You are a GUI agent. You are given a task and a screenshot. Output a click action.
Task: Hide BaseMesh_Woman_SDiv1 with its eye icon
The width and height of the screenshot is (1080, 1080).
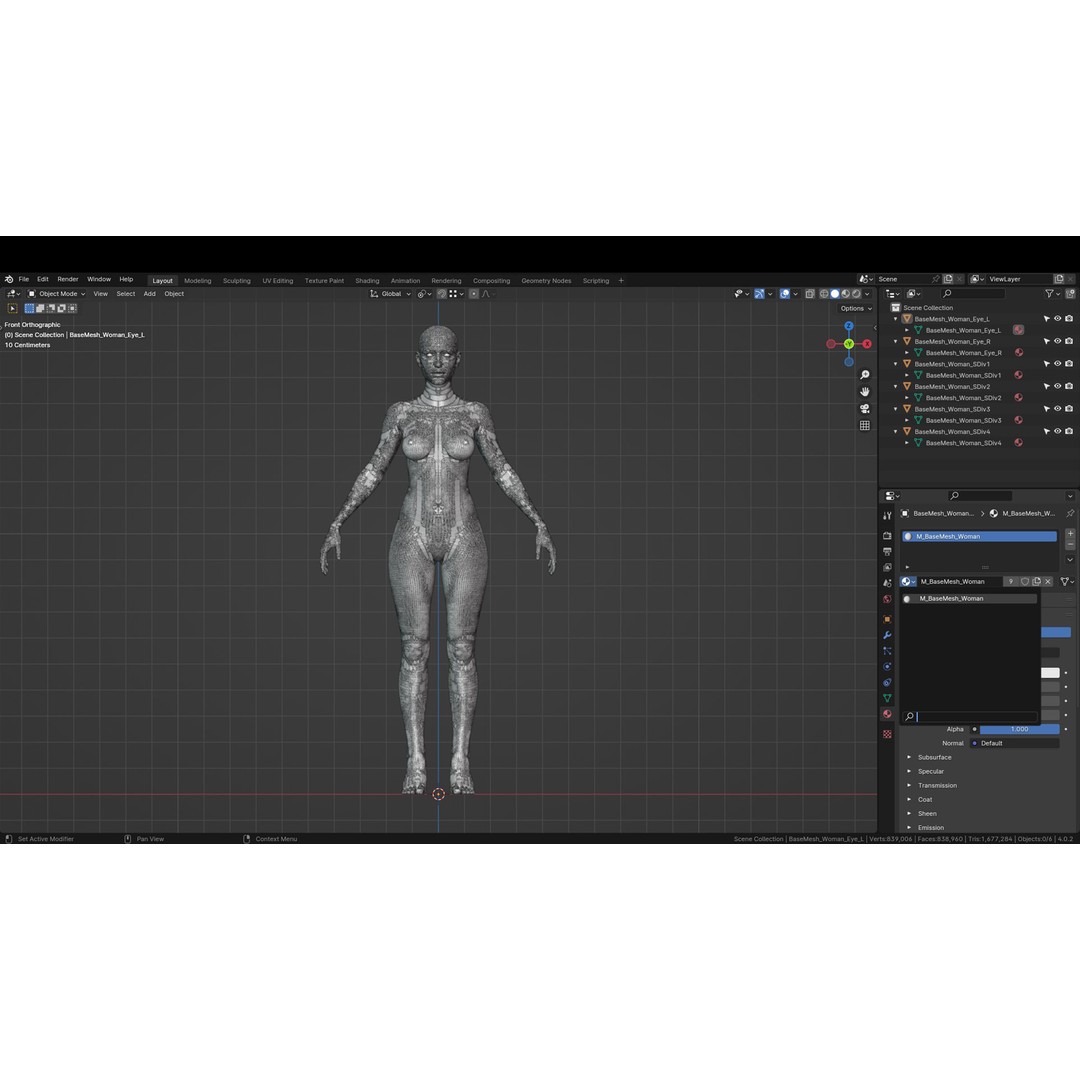1057,364
